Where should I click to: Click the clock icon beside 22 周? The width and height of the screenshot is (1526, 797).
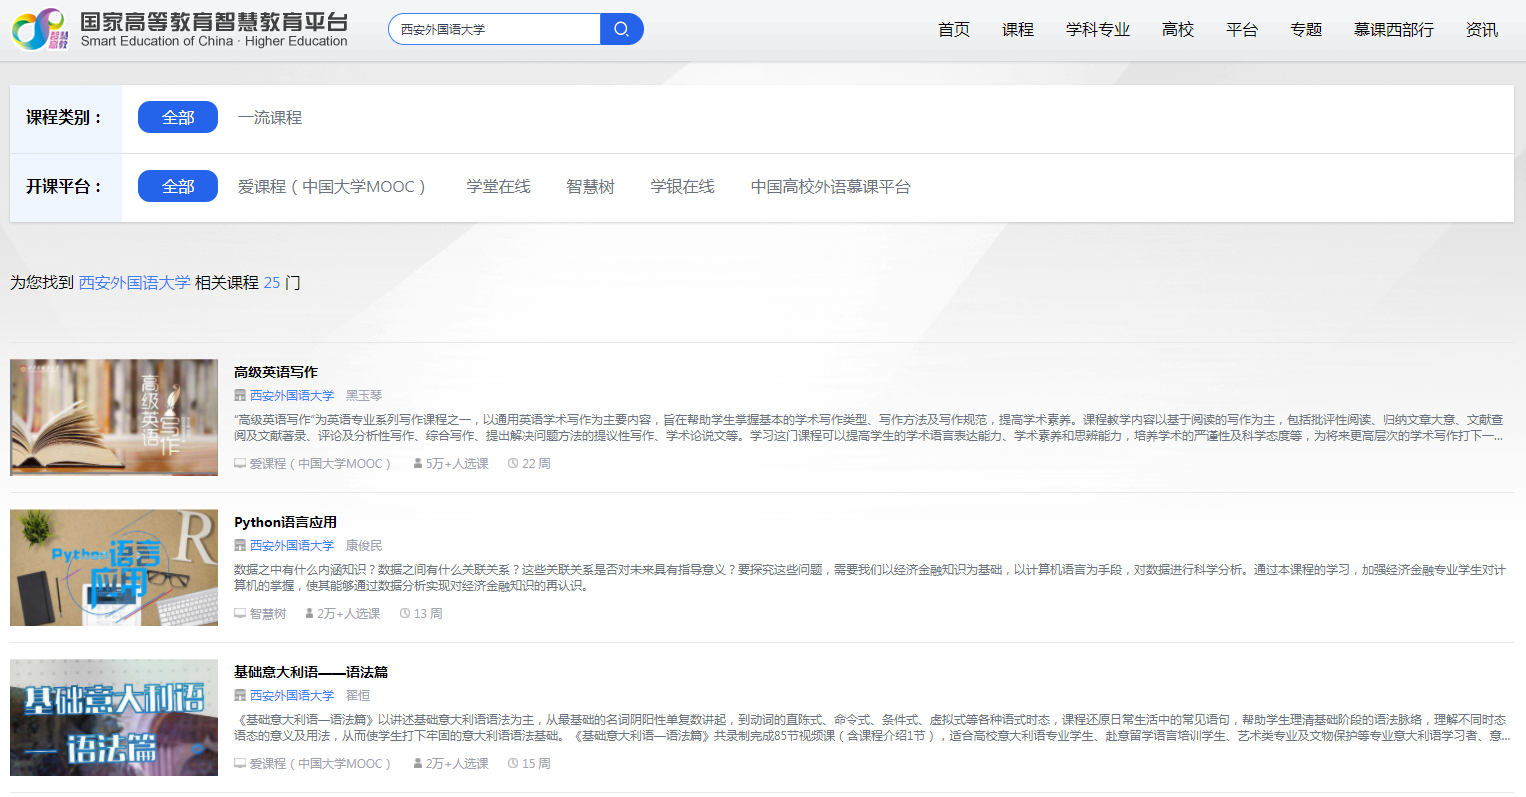513,464
